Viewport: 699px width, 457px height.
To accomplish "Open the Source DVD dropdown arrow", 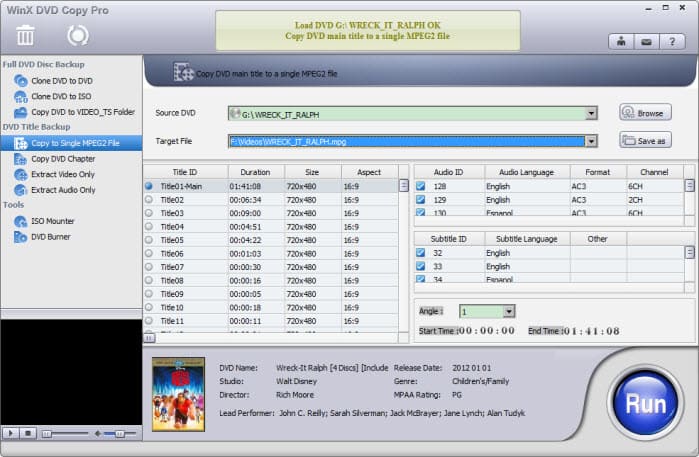I will click(591, 113).
